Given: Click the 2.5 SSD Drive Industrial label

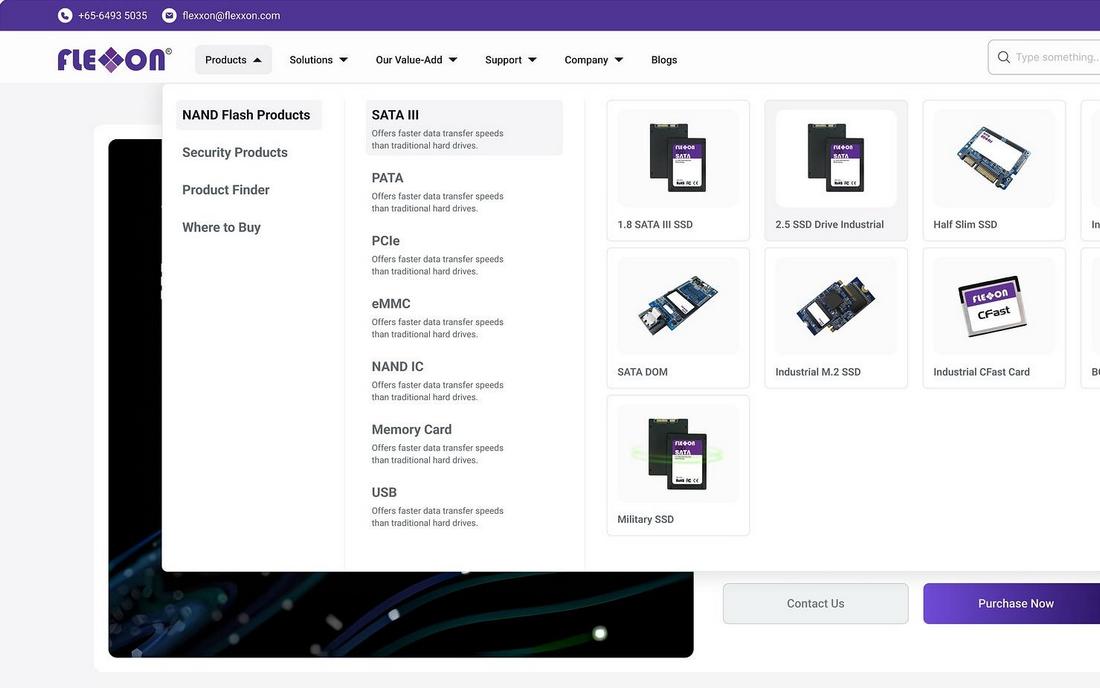Looking at the screenshot, I should tap(829, 224).
